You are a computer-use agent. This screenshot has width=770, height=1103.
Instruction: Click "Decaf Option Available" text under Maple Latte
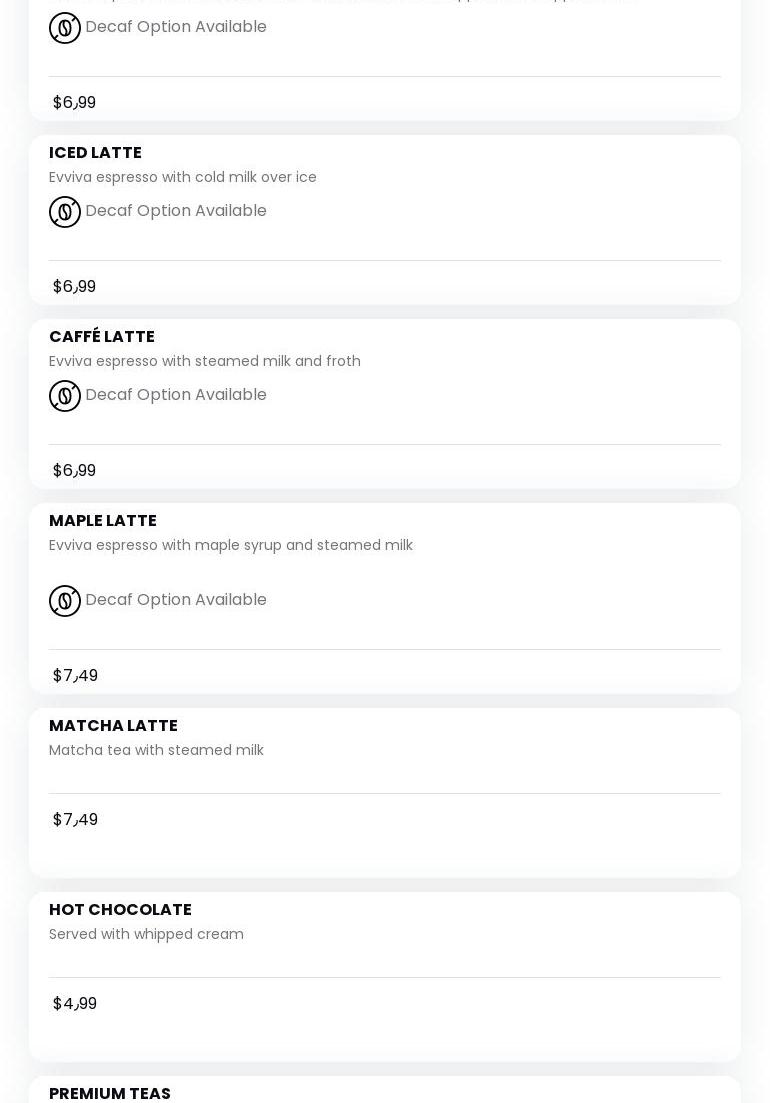click(176, 600)
